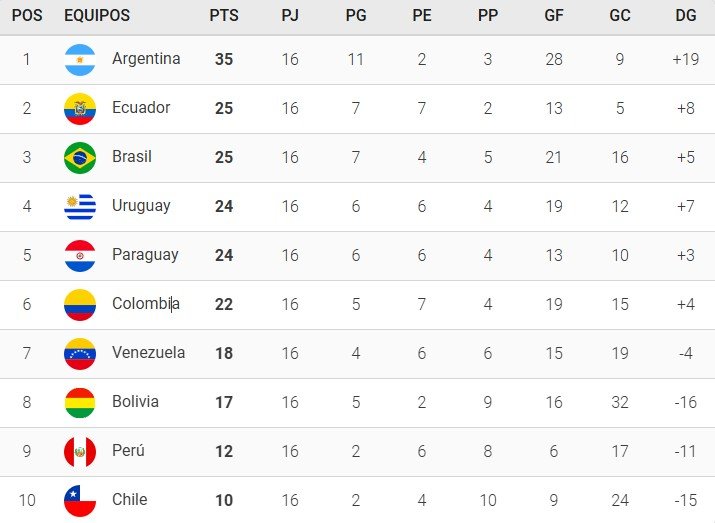Open the Venezuela team name link

tap(149, 352)
